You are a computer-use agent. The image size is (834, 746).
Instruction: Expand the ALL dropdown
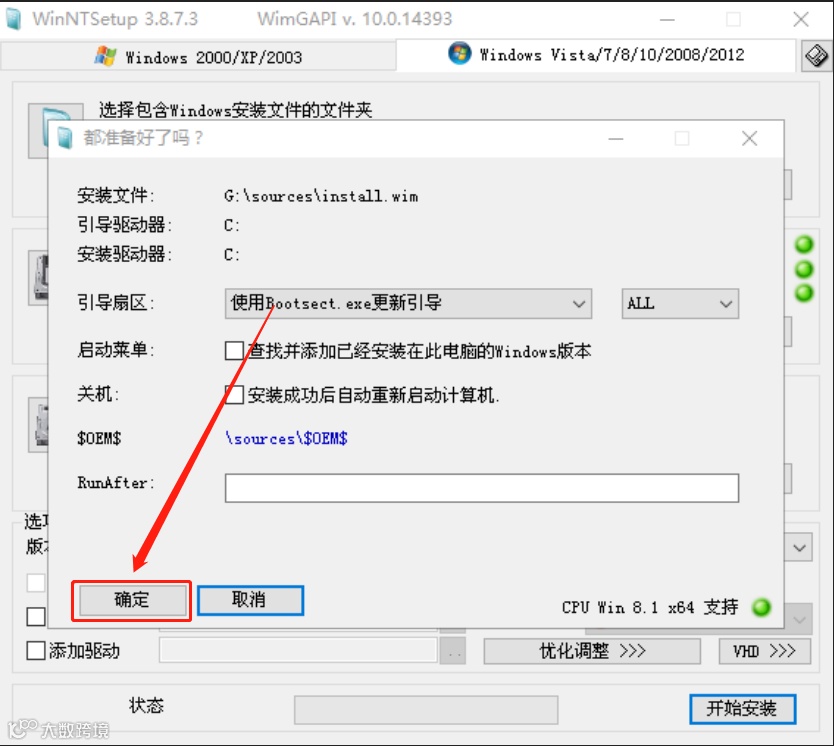pyautogui.click(x=680, y=304)
